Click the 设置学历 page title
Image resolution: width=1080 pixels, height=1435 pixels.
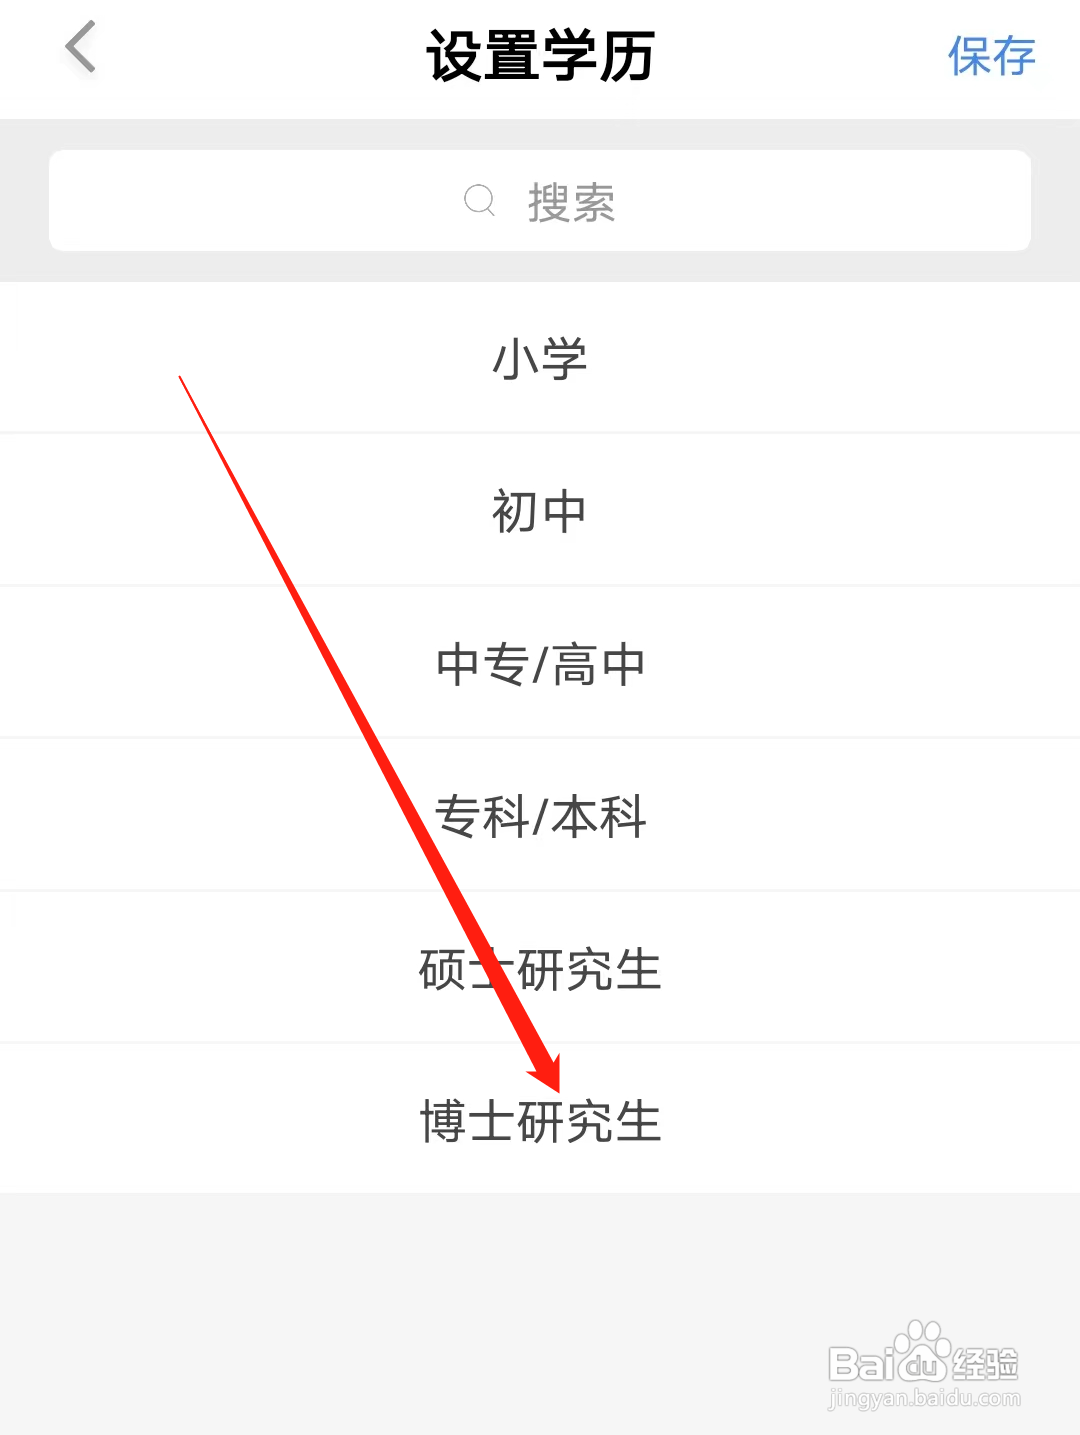(540, 55)
